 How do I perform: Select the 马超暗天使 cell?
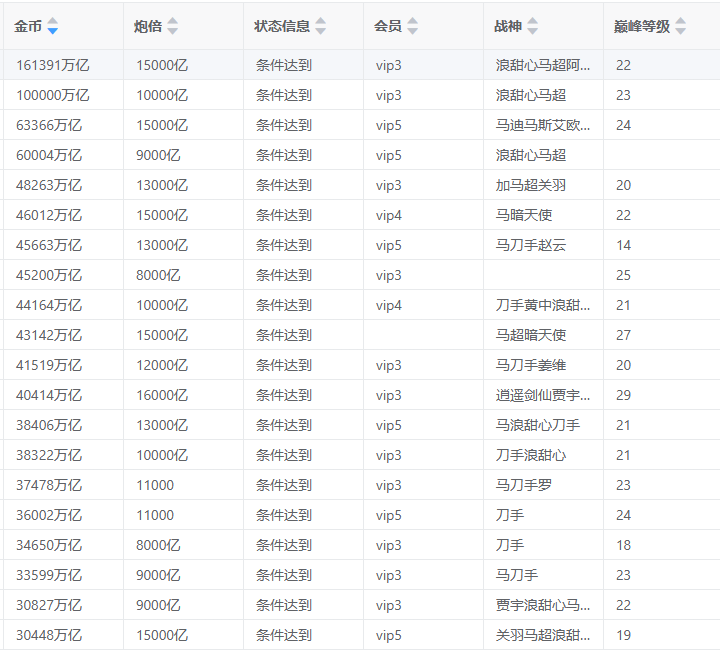coord(531,335)
